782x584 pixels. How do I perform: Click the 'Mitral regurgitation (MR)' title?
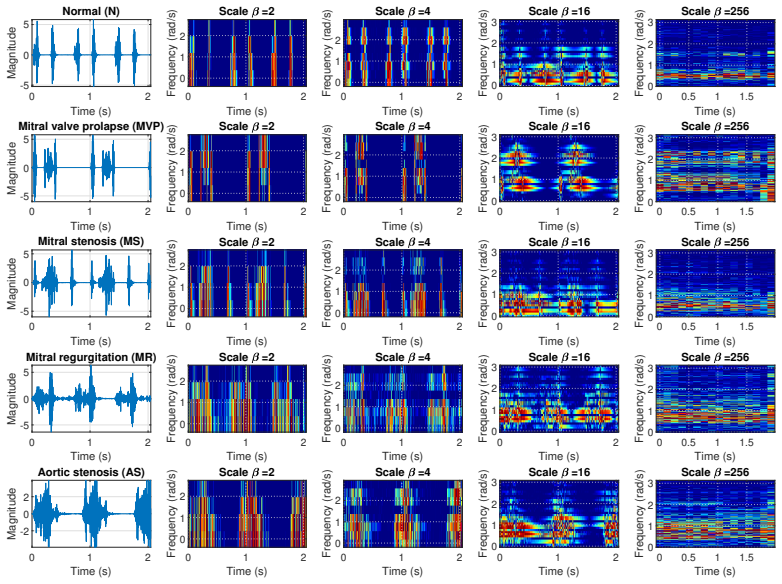click(x=91, y=357)
